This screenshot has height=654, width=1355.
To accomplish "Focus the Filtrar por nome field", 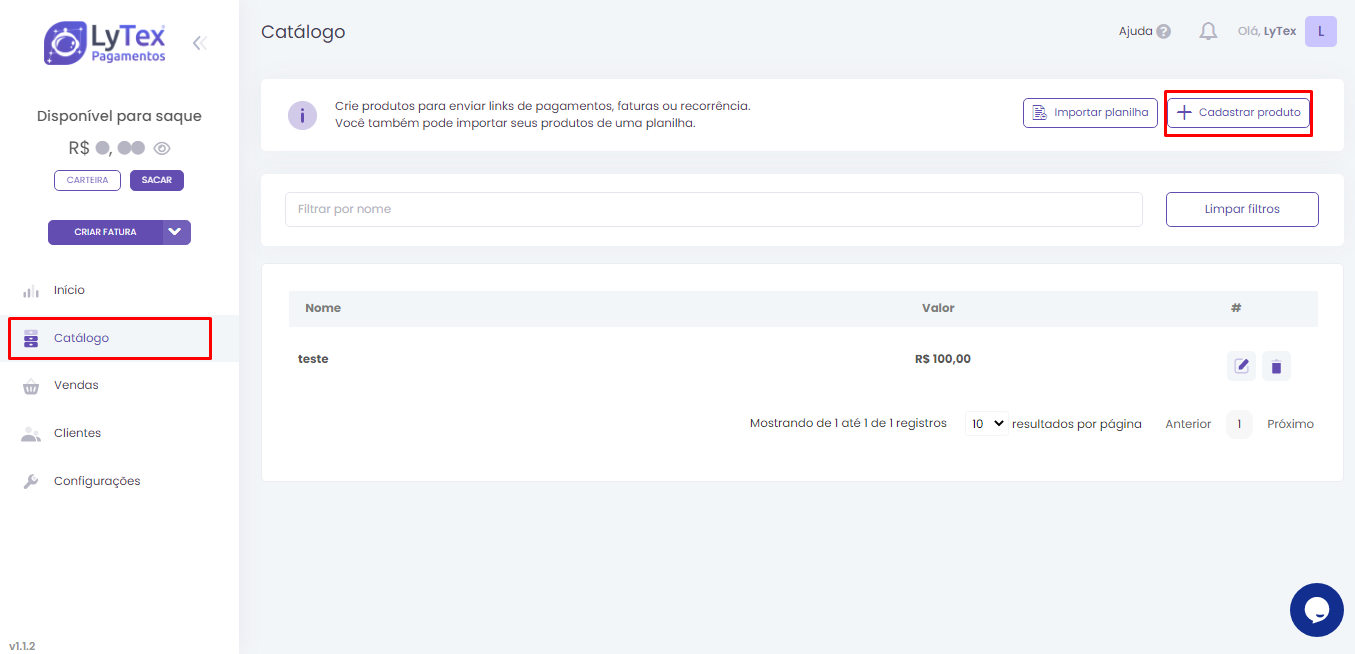I will pyautogui.click(x=713, y=209).
